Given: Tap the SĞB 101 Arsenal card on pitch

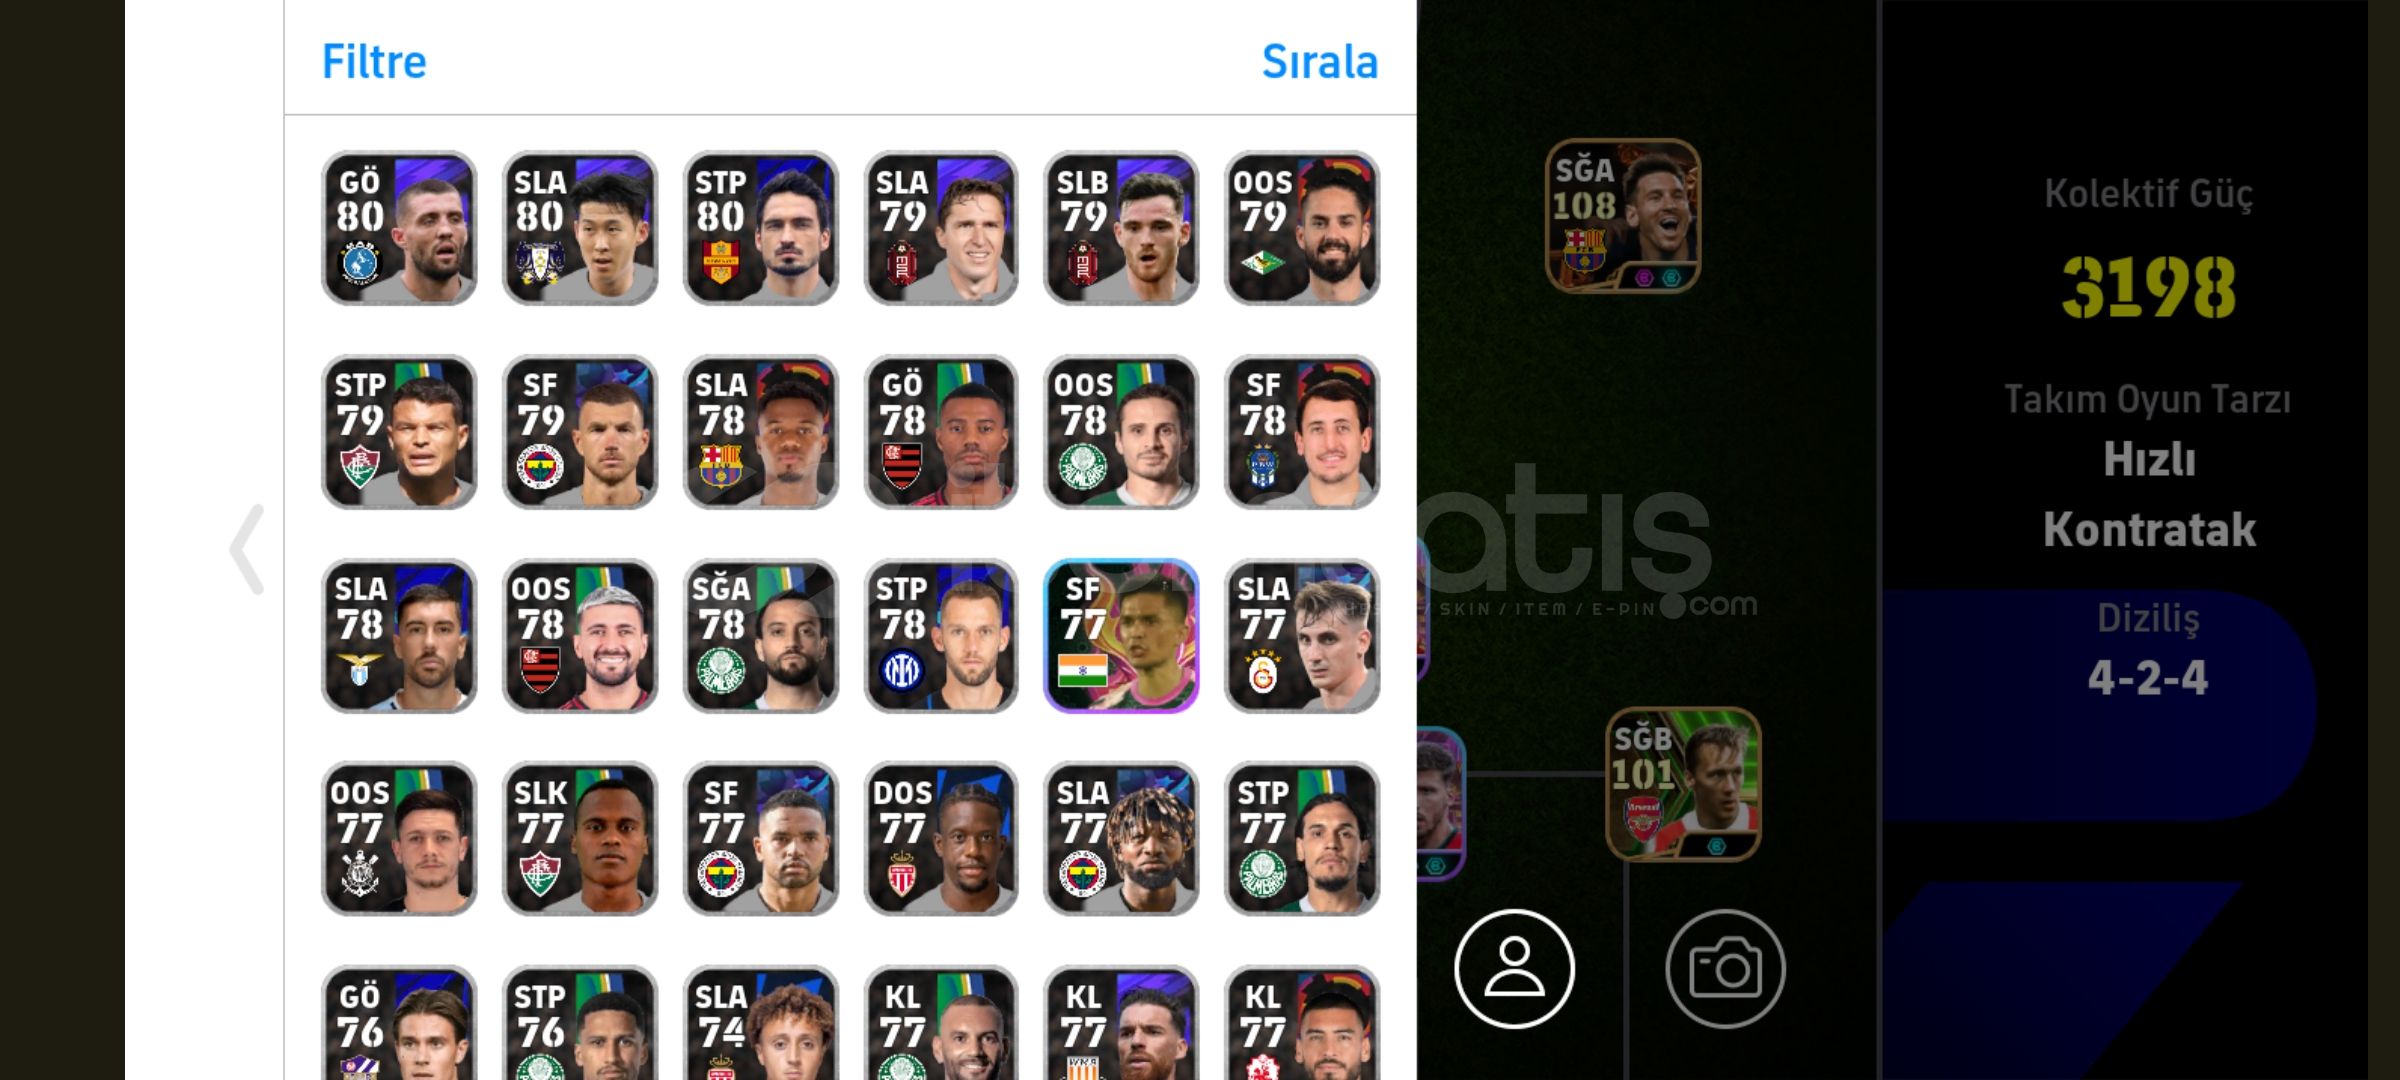Looking at the screenshot, I should click(x=1684, y=784).
